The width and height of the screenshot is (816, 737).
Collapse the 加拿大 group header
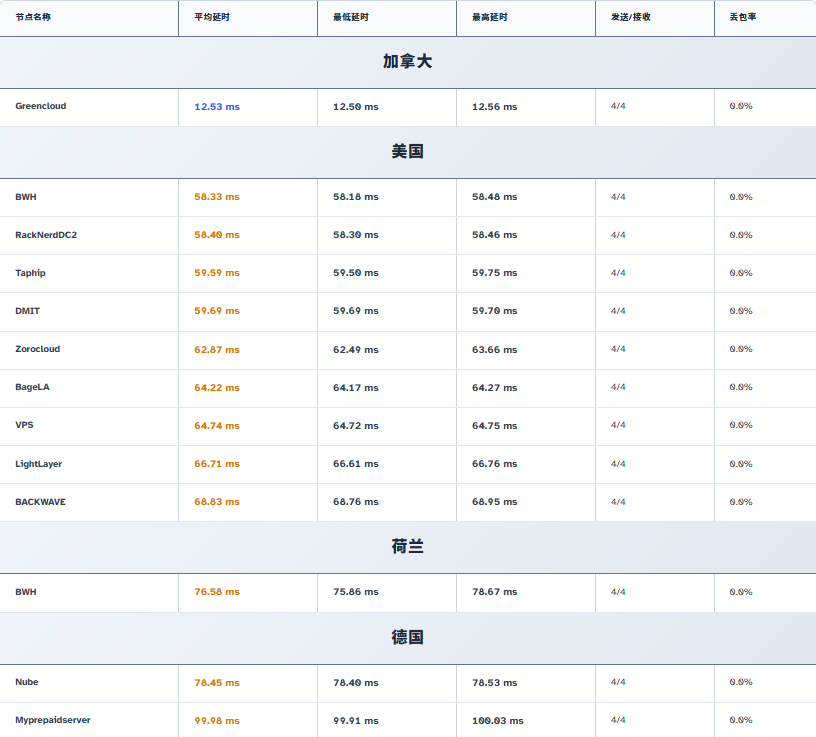point(407,62)
